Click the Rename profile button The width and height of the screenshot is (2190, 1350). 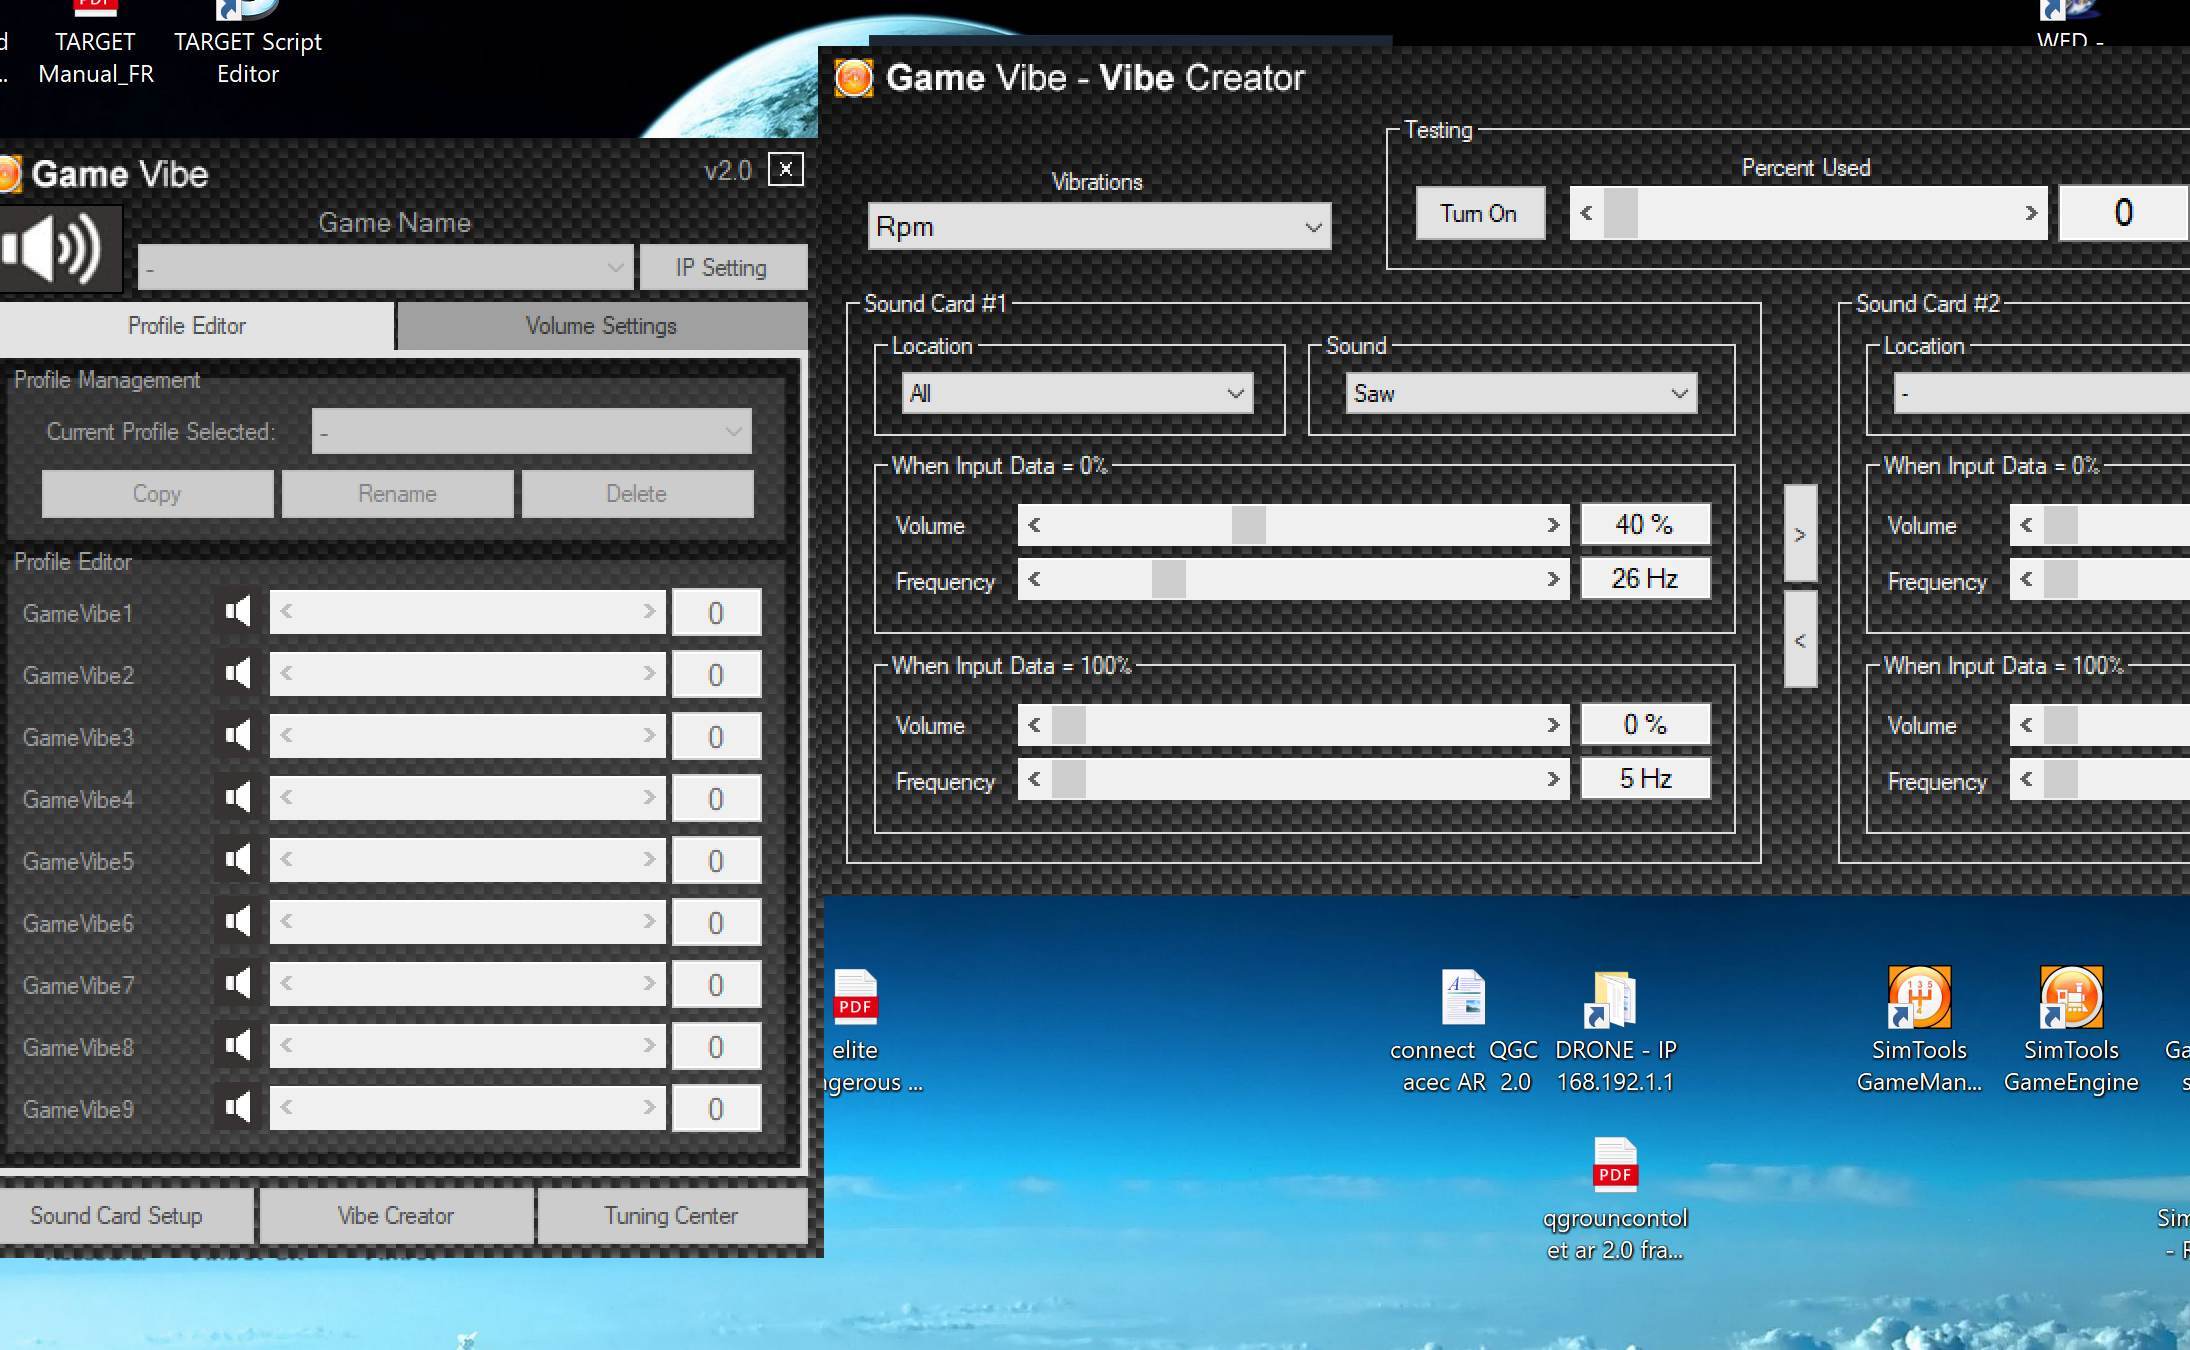pos(397,494)
